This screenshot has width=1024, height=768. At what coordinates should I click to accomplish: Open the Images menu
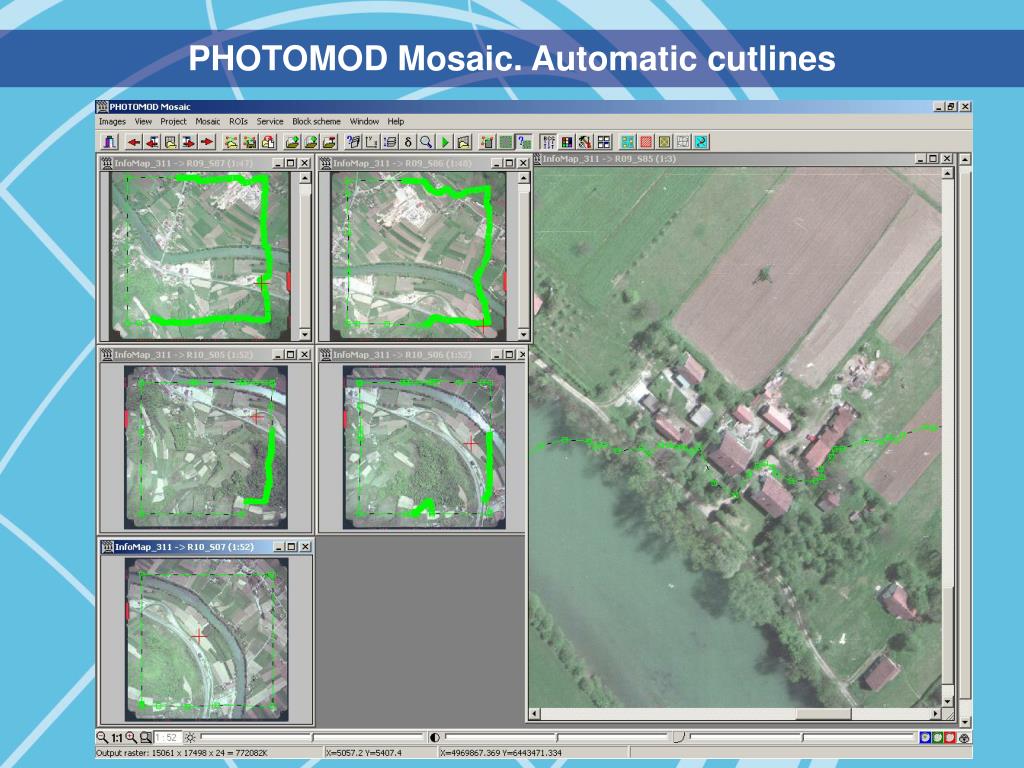pos(112,121)
